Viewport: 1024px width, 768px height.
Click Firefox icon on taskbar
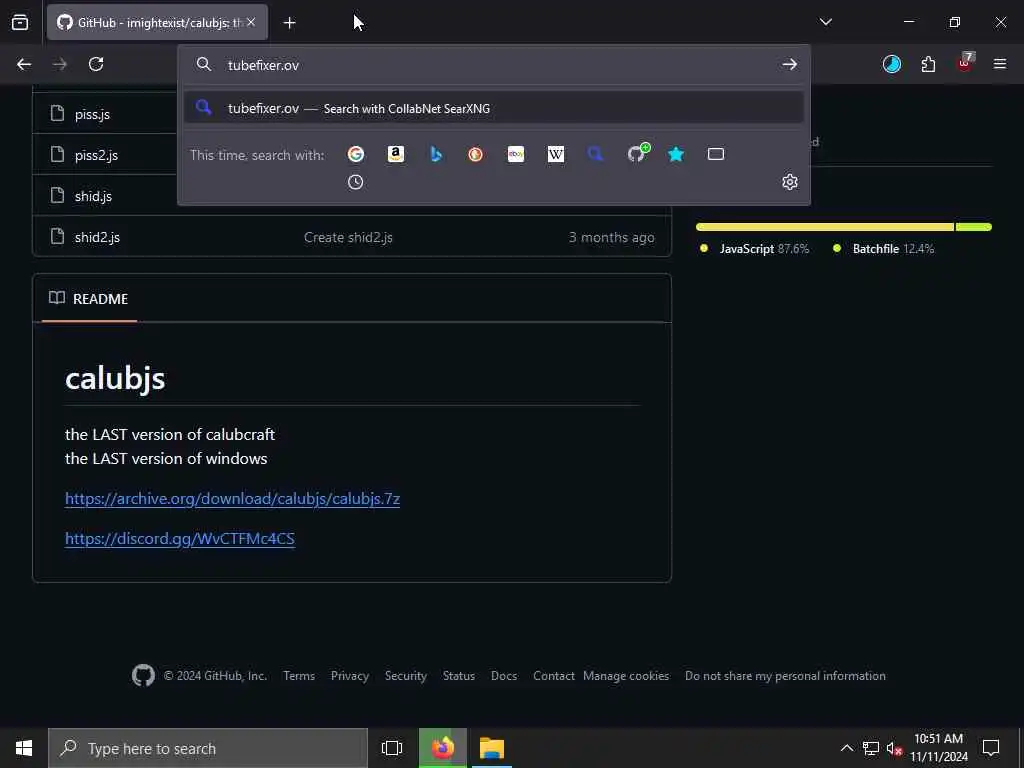(443, 748)
